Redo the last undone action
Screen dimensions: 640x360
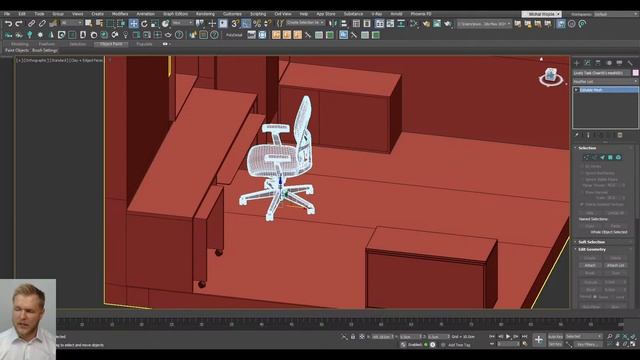click(x=19, y=24)
